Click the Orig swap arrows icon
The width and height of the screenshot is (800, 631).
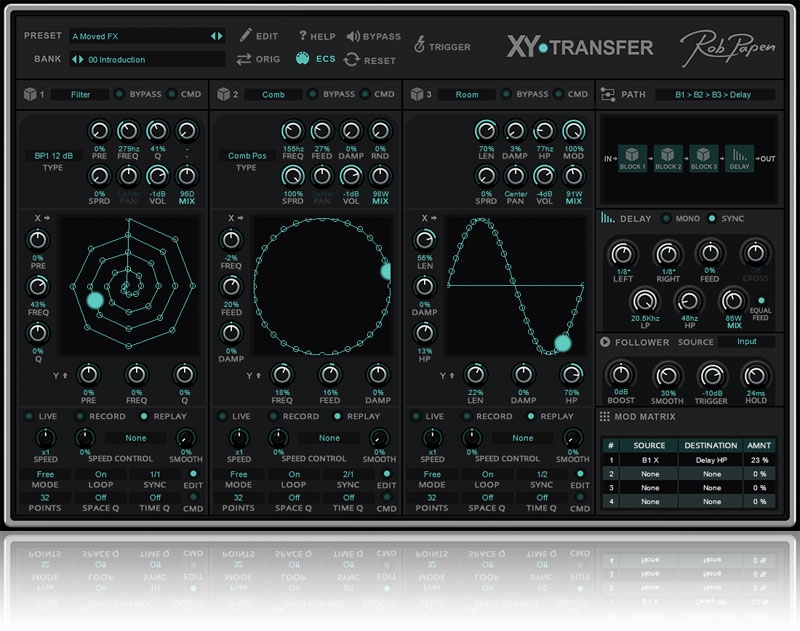(x=245, y=59)
